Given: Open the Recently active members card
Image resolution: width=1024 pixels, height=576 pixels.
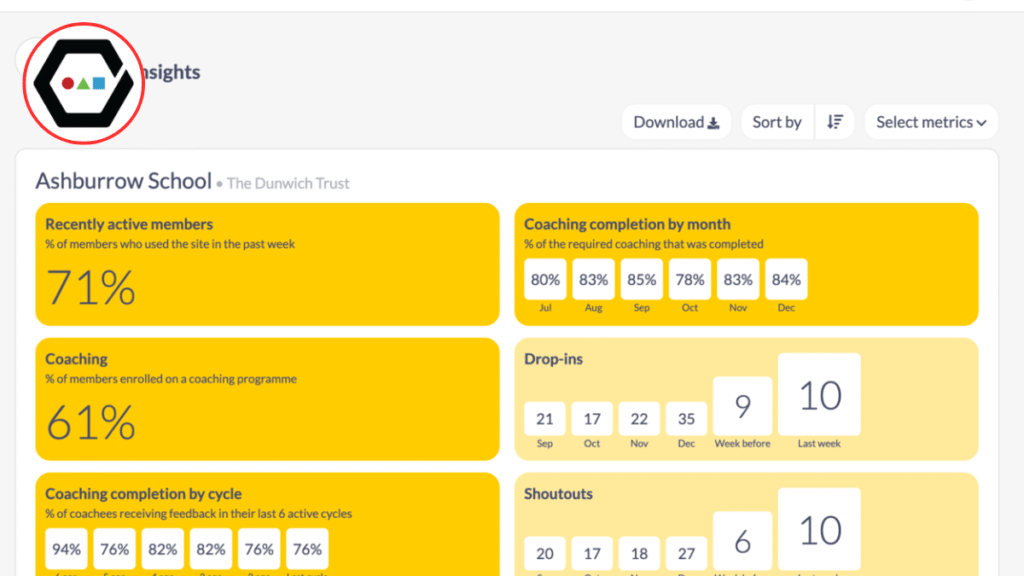Looking at the screenshot, I should tap(267, 264).
